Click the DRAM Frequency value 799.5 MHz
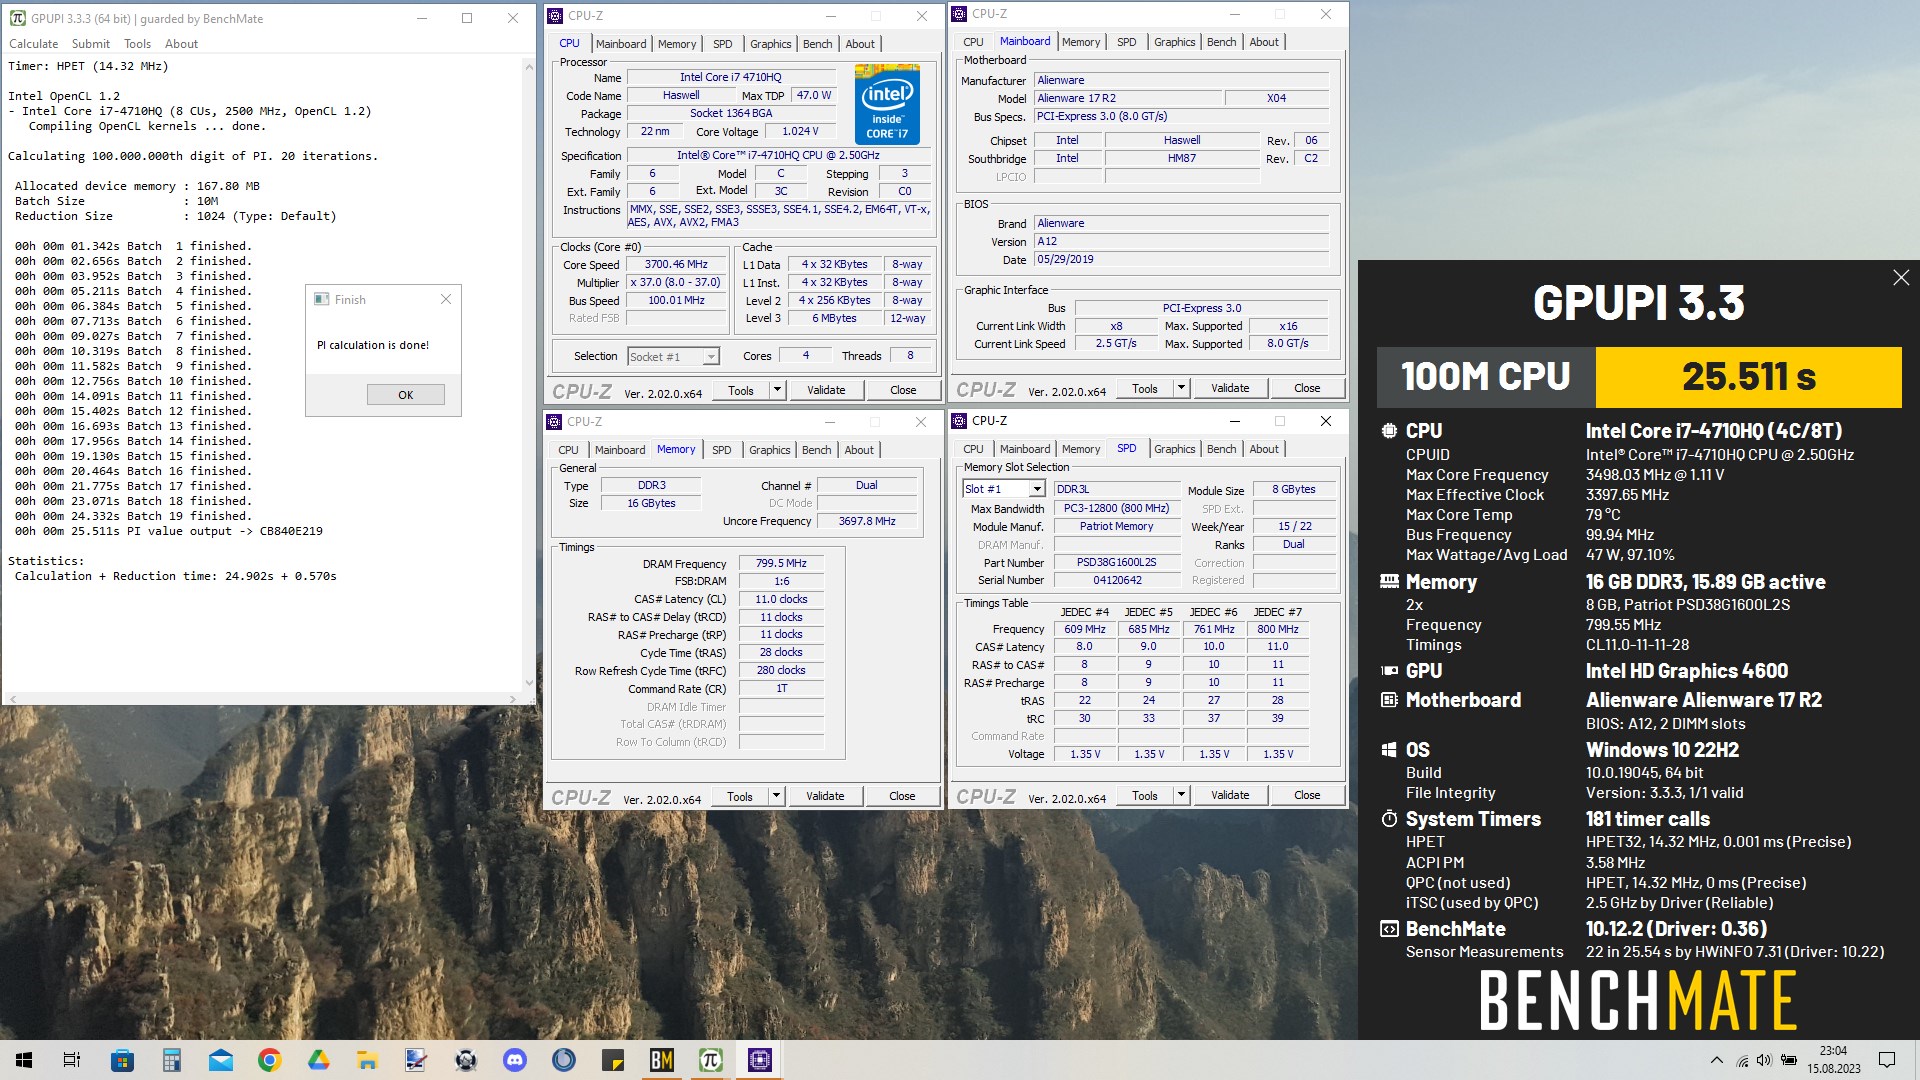 click(781, 564)
